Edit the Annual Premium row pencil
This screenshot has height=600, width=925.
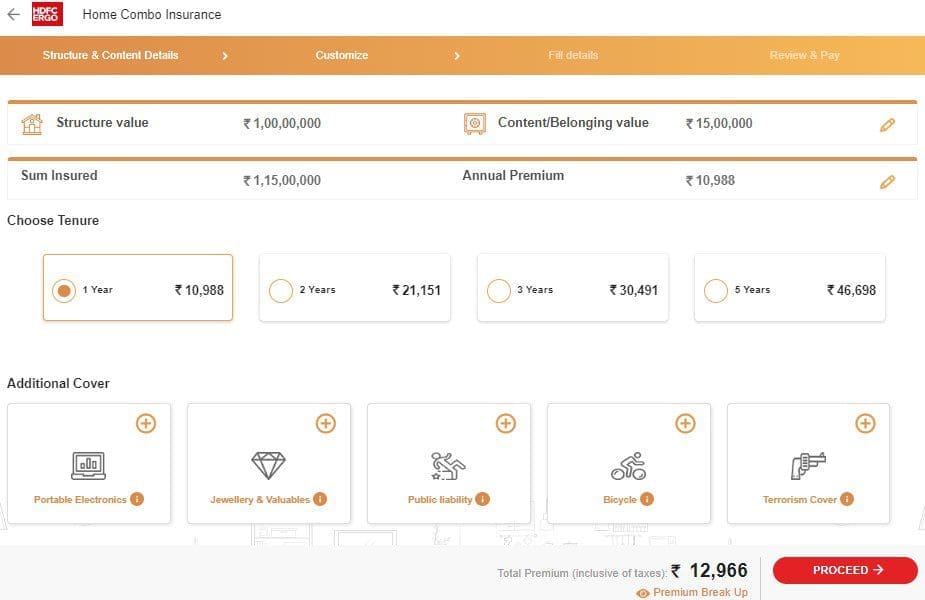[x=887, y=182]
